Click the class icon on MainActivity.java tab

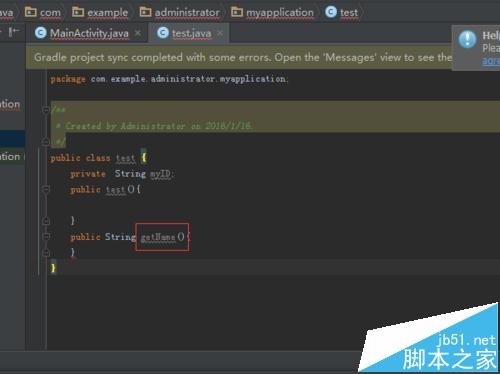coord(41,33)
